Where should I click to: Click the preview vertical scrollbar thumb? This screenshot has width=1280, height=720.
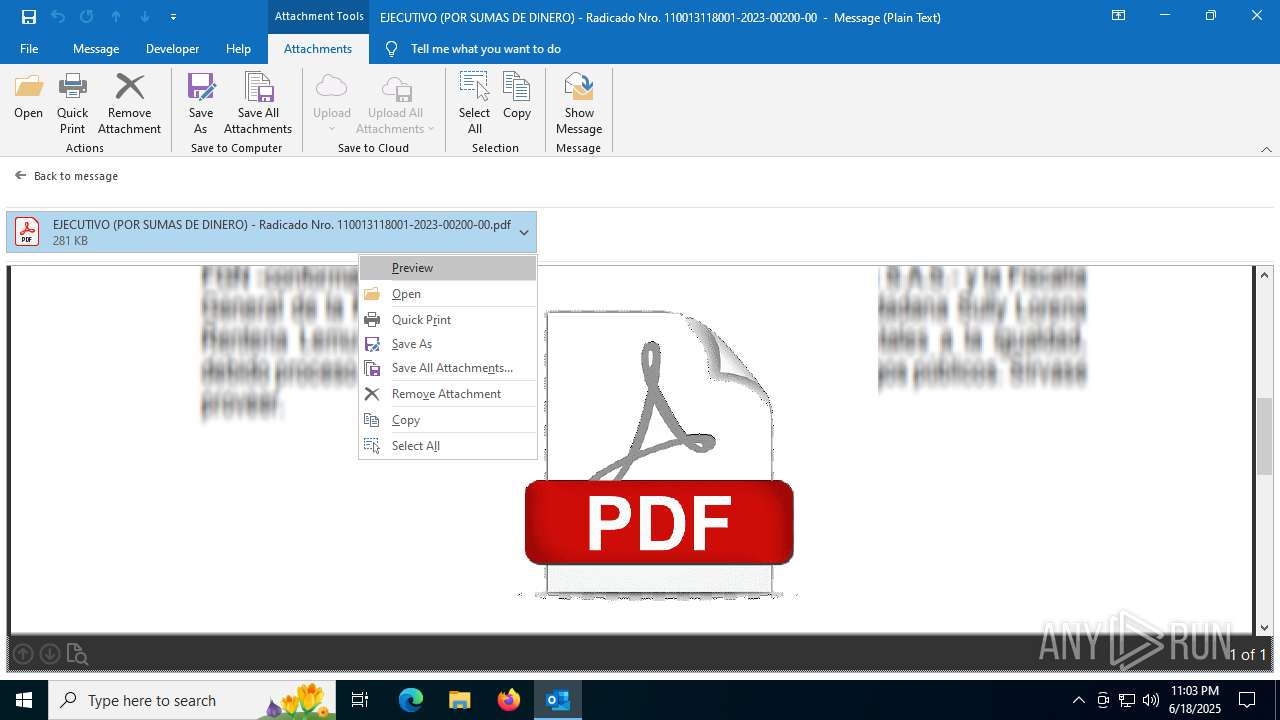1264,435
